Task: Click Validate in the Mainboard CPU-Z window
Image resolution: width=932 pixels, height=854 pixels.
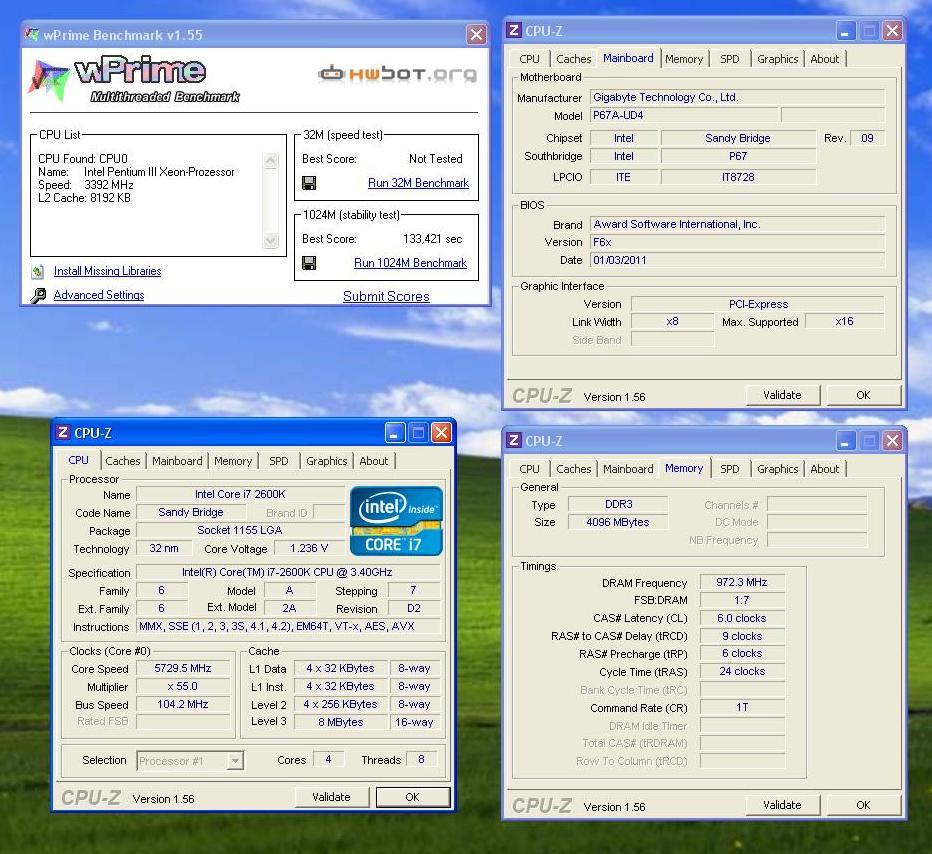Action: (782, 395)
